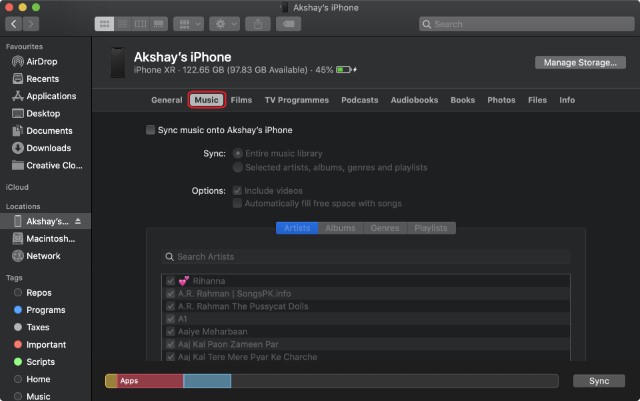
Task: Enable Sync music onto Akshay's iPhone
Action: pyautogui.click(x=151, y=130)
